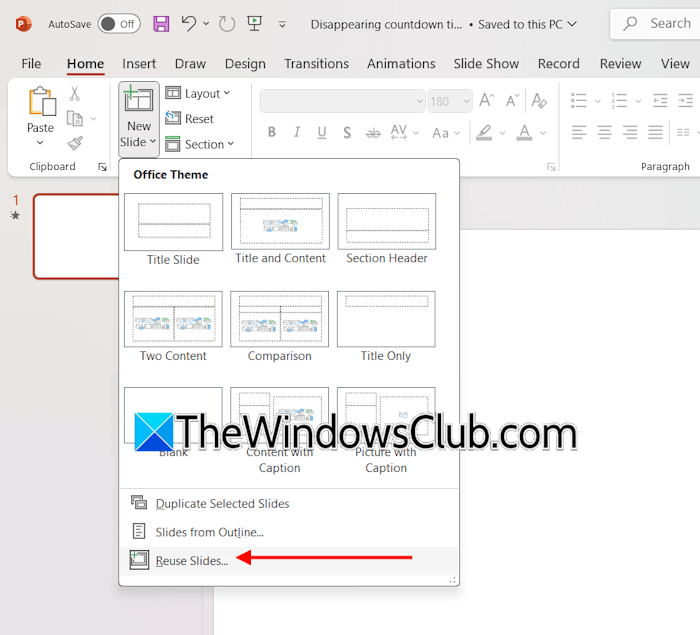
Task: Select the Format Painter brush icon
Action: click(x=75, y=144)
